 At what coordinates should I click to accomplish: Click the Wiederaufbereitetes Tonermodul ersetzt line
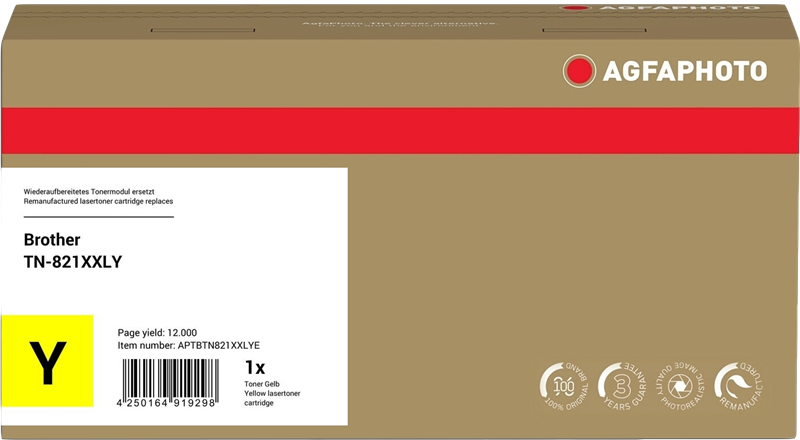[x=89, y=192]
